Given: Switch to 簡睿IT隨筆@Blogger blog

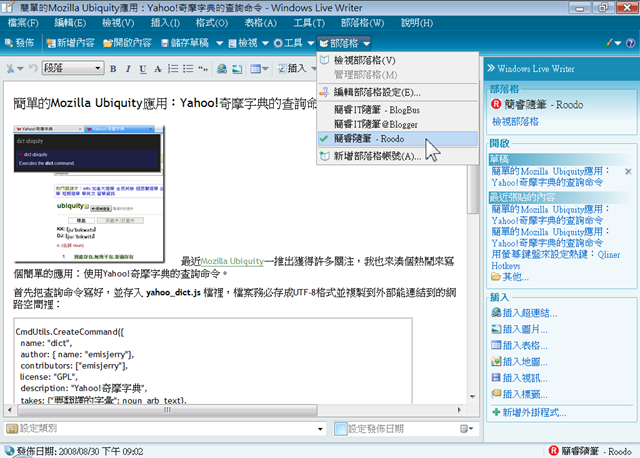Looking at the screenshot, I should pyautogui.click(x=397, y=124).
